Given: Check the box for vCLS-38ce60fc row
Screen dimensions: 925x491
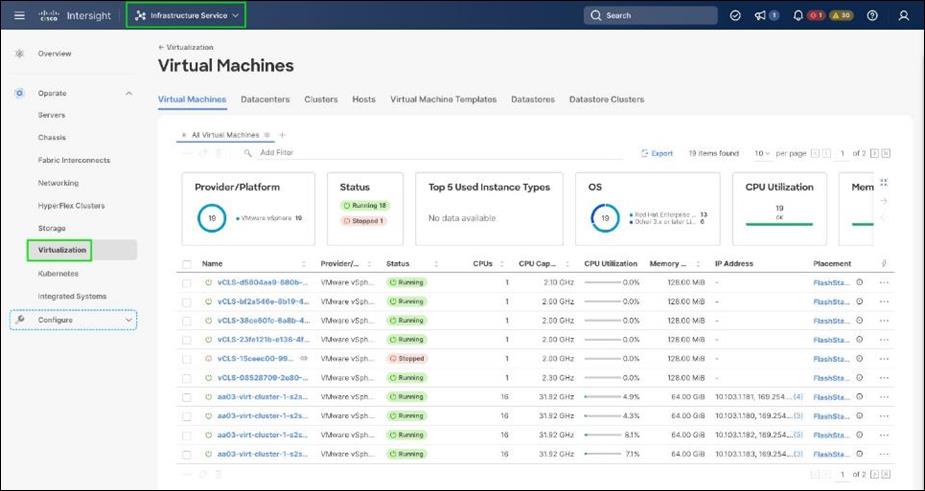Looking at the screenshot, I should pos(186,321).
